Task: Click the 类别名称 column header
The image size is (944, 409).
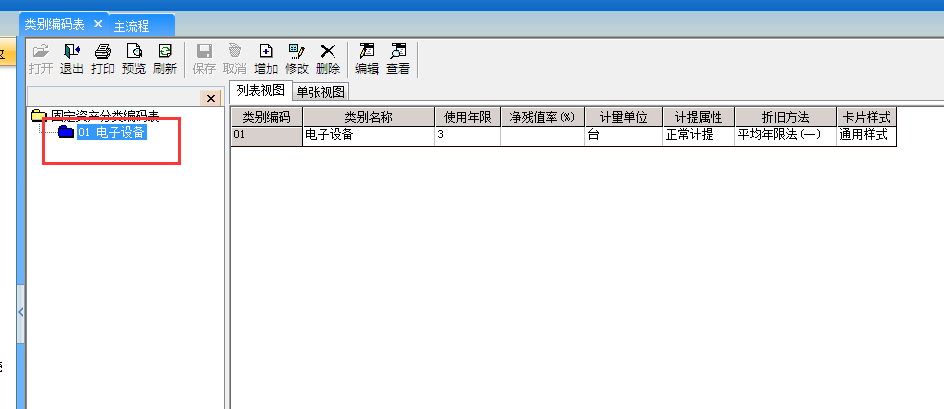Action: tap(368, 117)
